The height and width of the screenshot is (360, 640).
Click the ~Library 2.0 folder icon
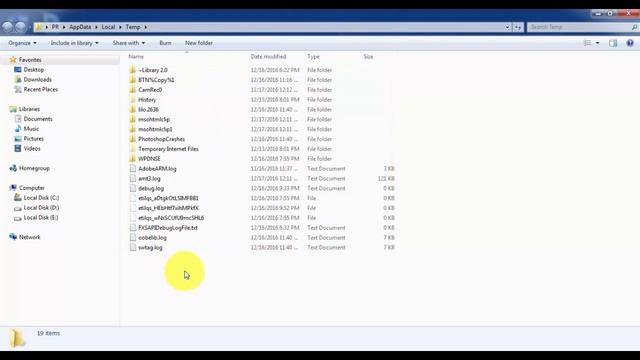[x=133, y=70]
